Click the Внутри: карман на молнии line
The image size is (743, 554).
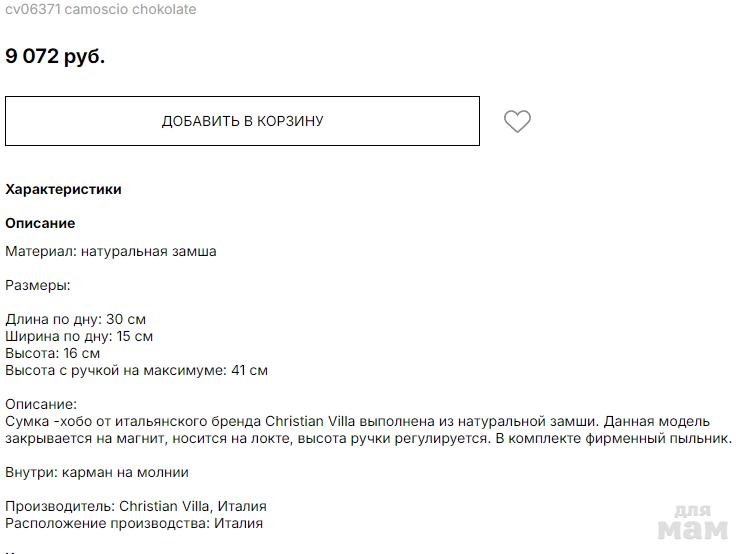(97, 472)
